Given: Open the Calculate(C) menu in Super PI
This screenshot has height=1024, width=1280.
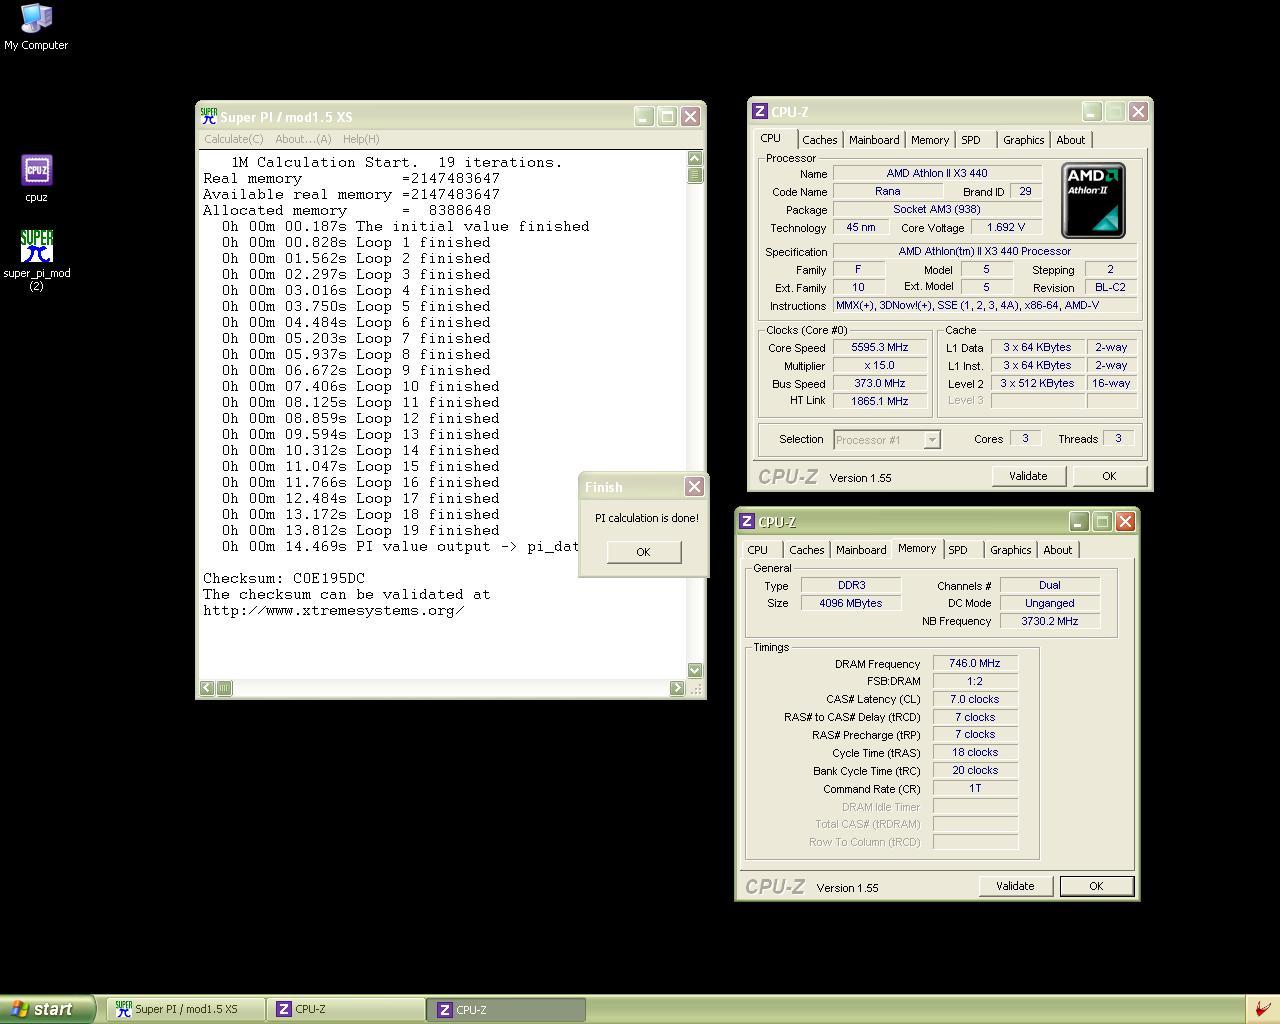Looking at the screenshot, I should [x=234, y=139].
